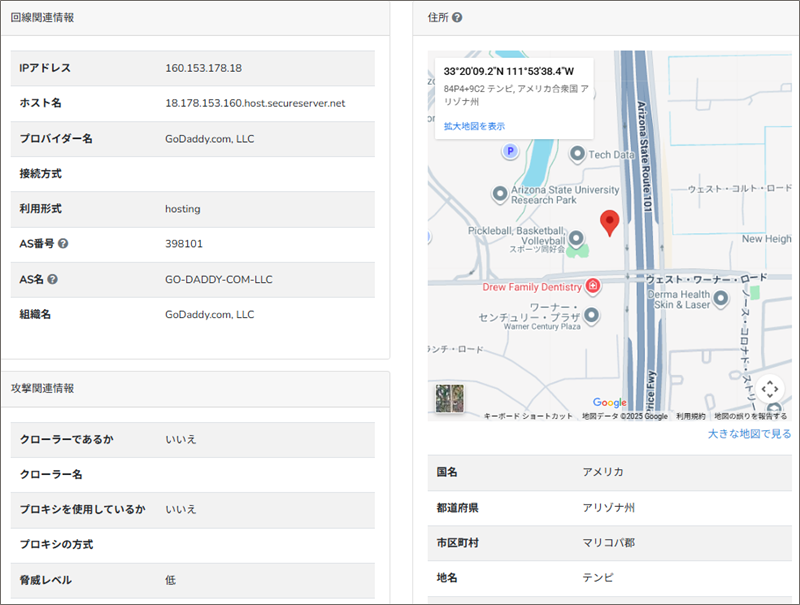800x605 pixels.
Task: Click the parking P icon on map
Action: click(510, 151)
